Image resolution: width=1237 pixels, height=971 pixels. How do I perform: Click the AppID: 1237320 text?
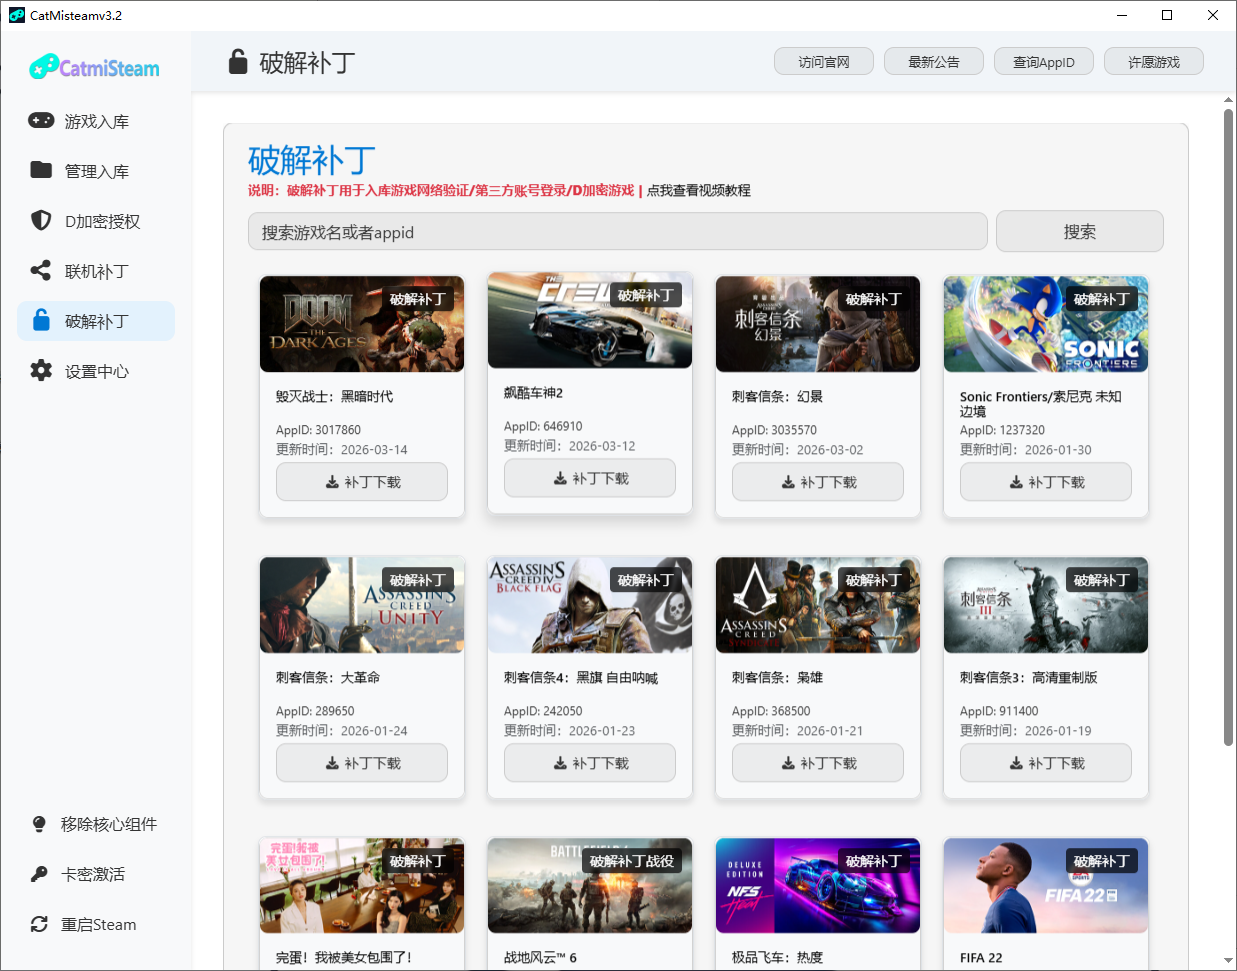[1002, 430]
